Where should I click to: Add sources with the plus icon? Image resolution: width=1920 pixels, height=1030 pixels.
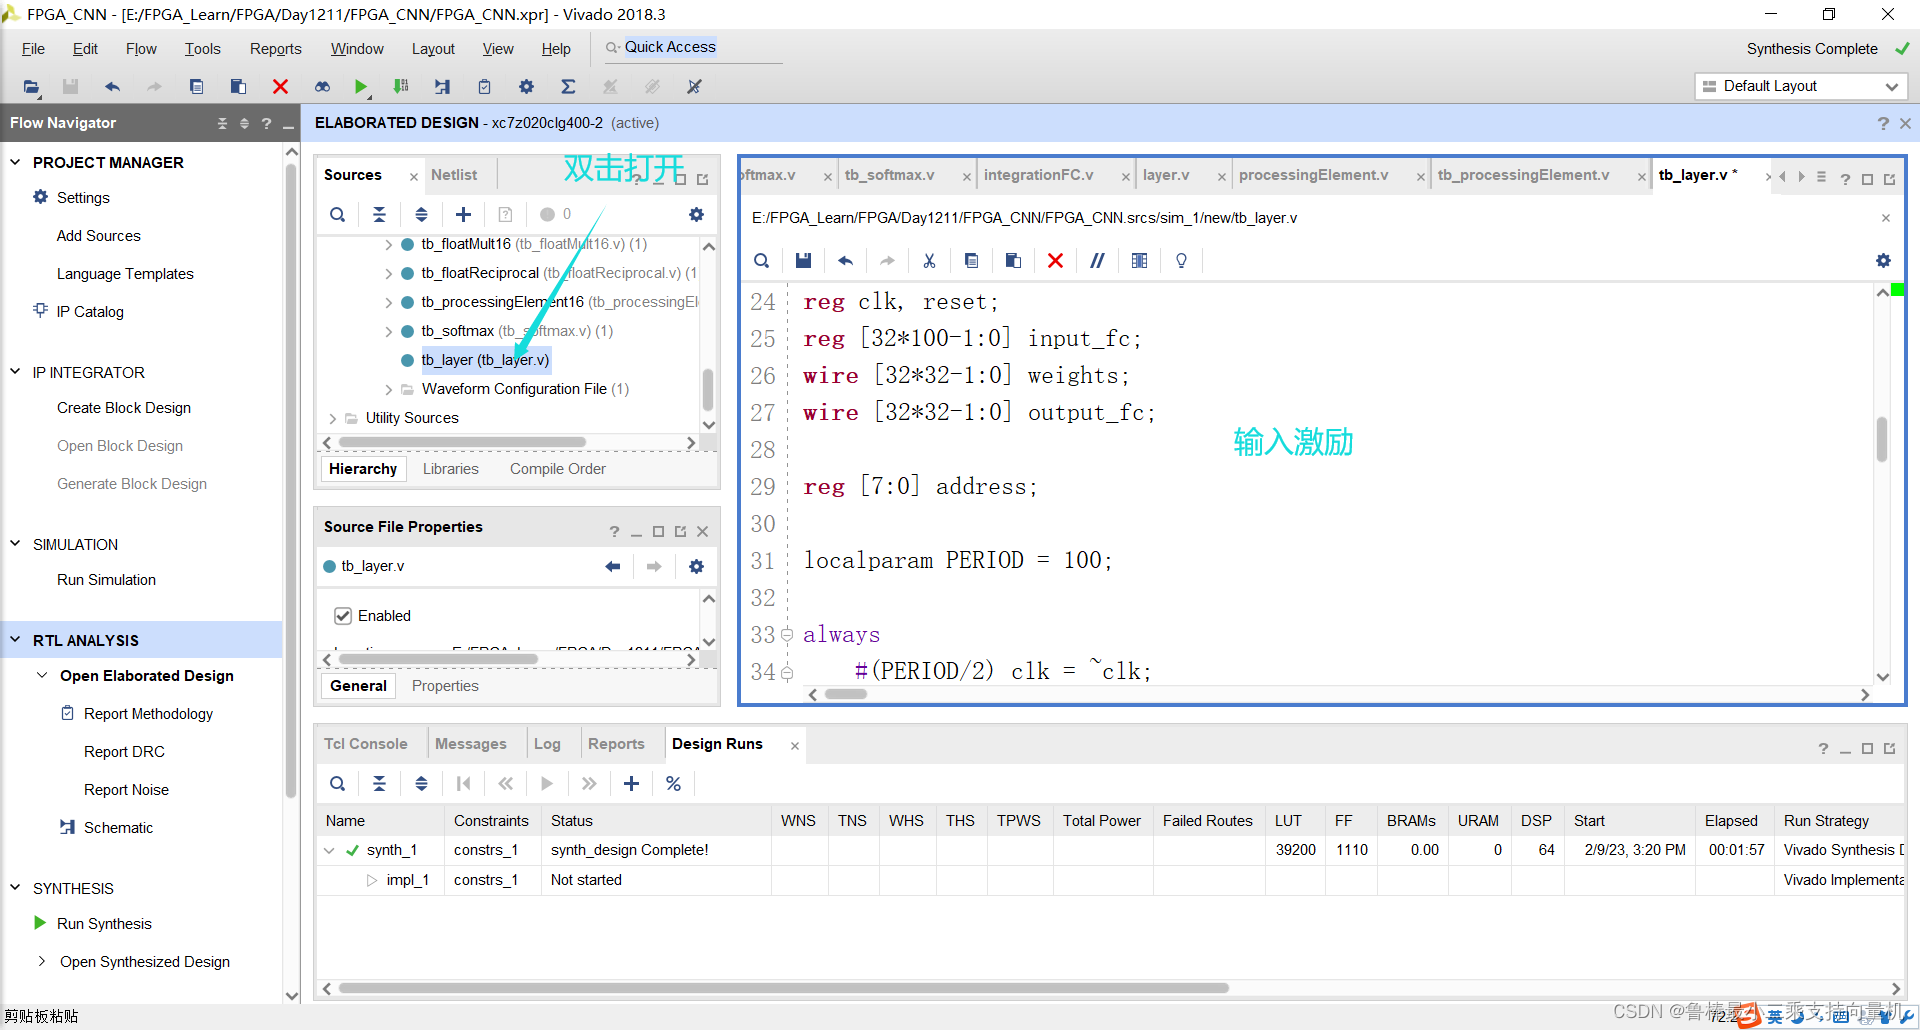coord(463,214)
